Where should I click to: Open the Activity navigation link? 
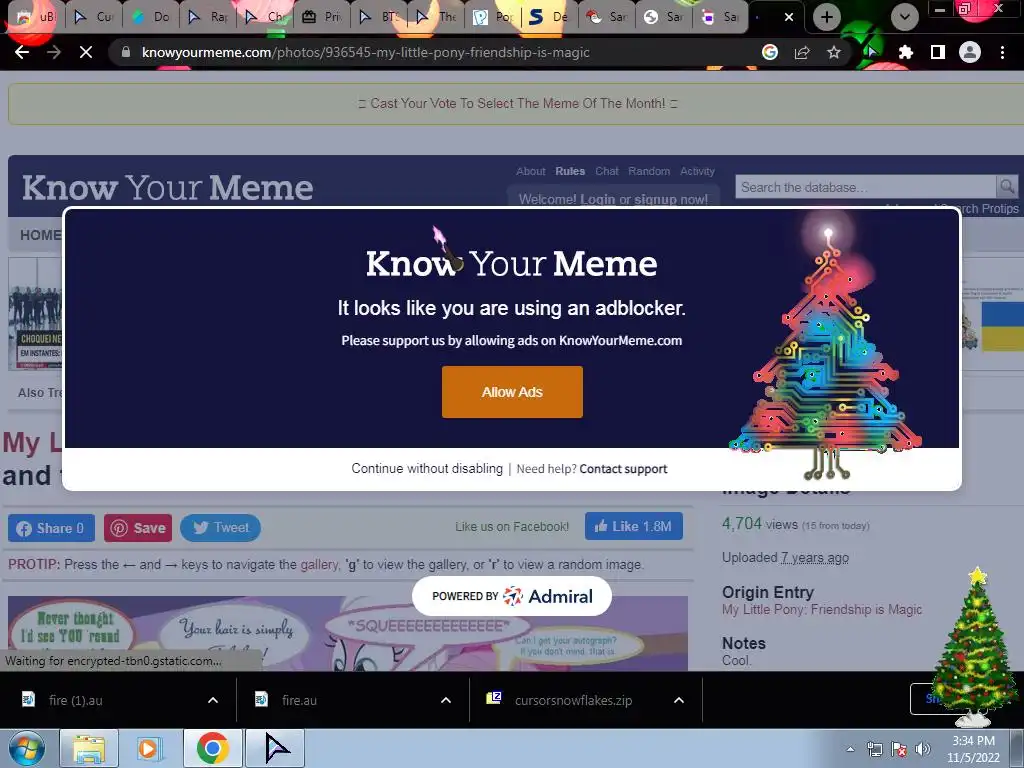click(x=697, y=171)
